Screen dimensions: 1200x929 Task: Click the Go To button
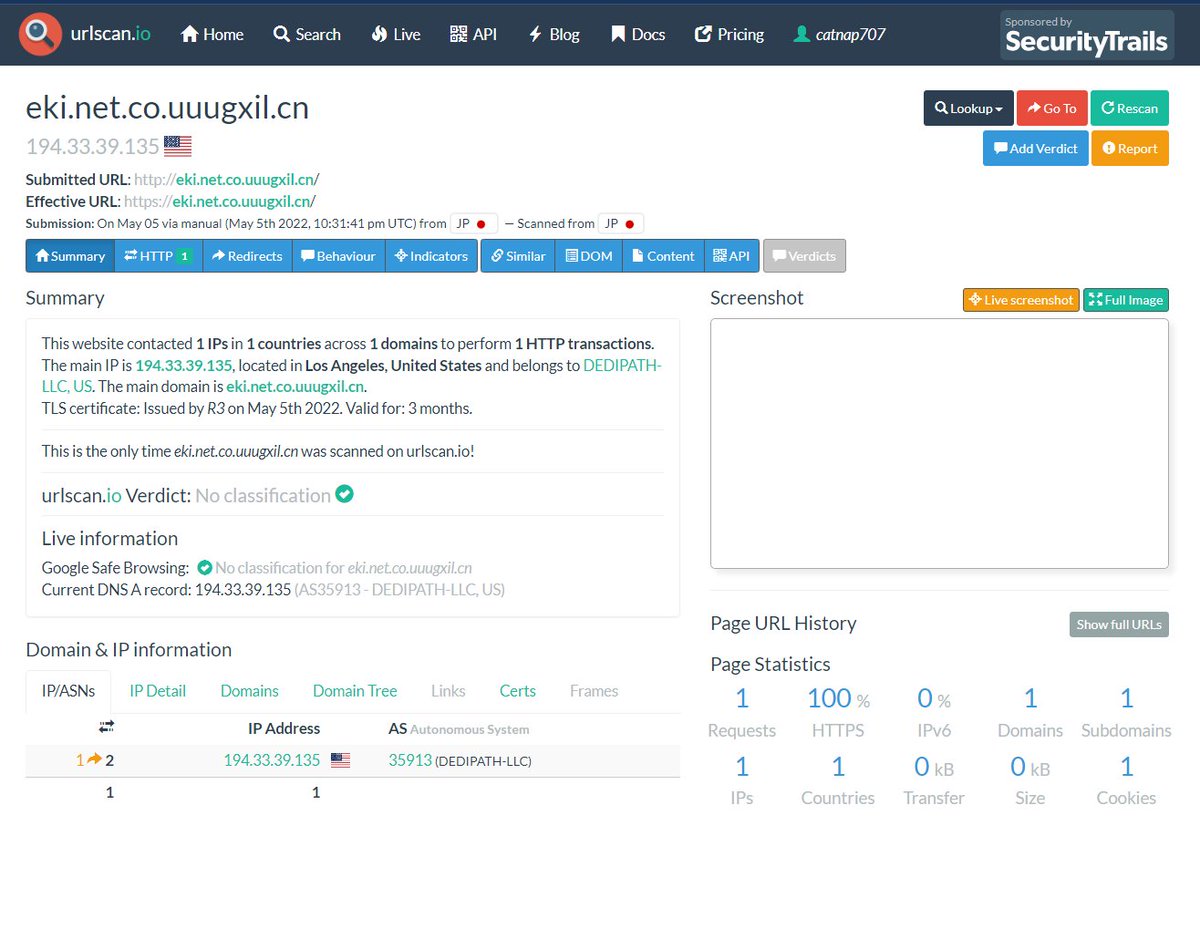click(x=1052, y=108)
